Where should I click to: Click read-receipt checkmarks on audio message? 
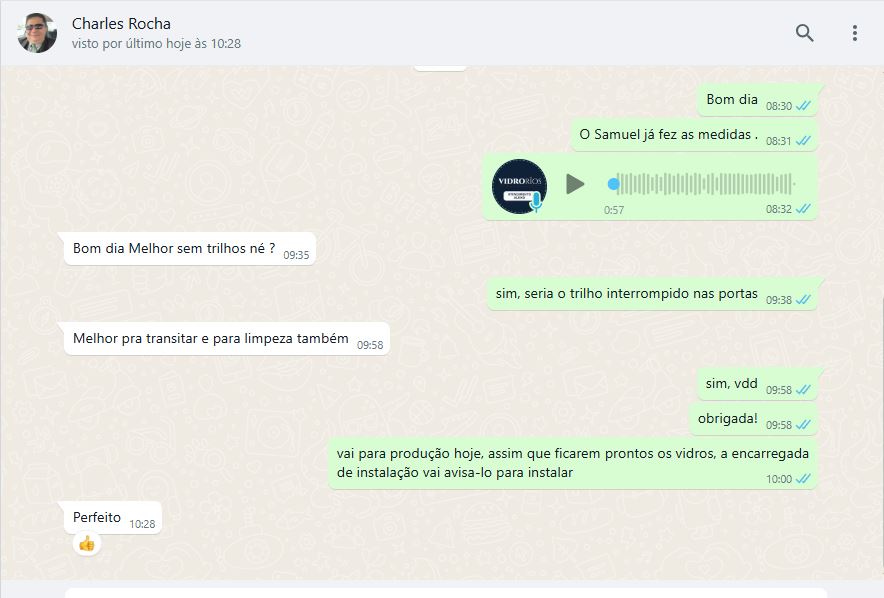tap(803, 209)
